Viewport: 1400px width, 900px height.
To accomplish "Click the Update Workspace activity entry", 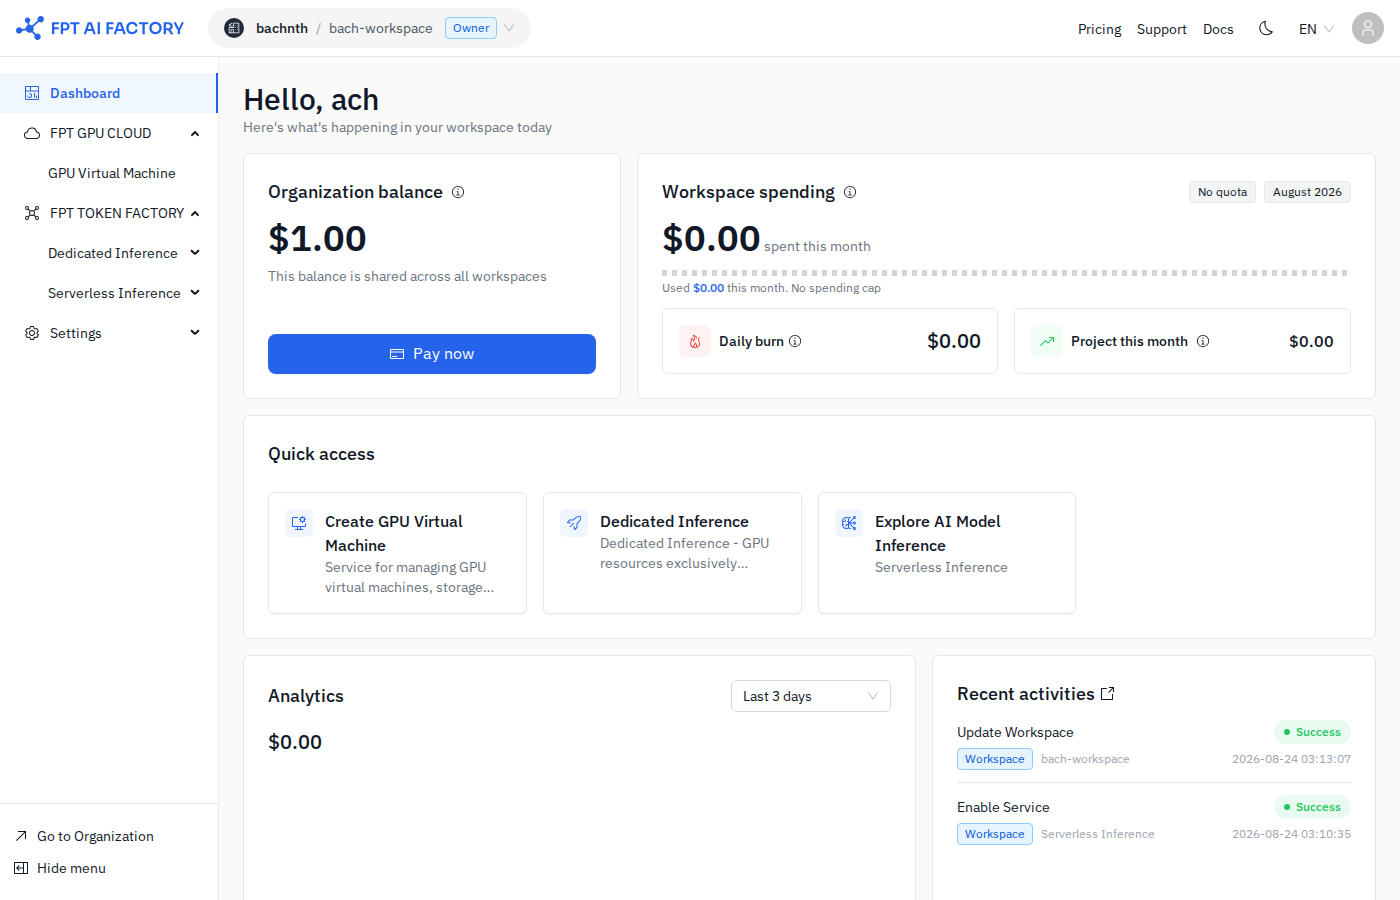I will [x=1154, y=745].
